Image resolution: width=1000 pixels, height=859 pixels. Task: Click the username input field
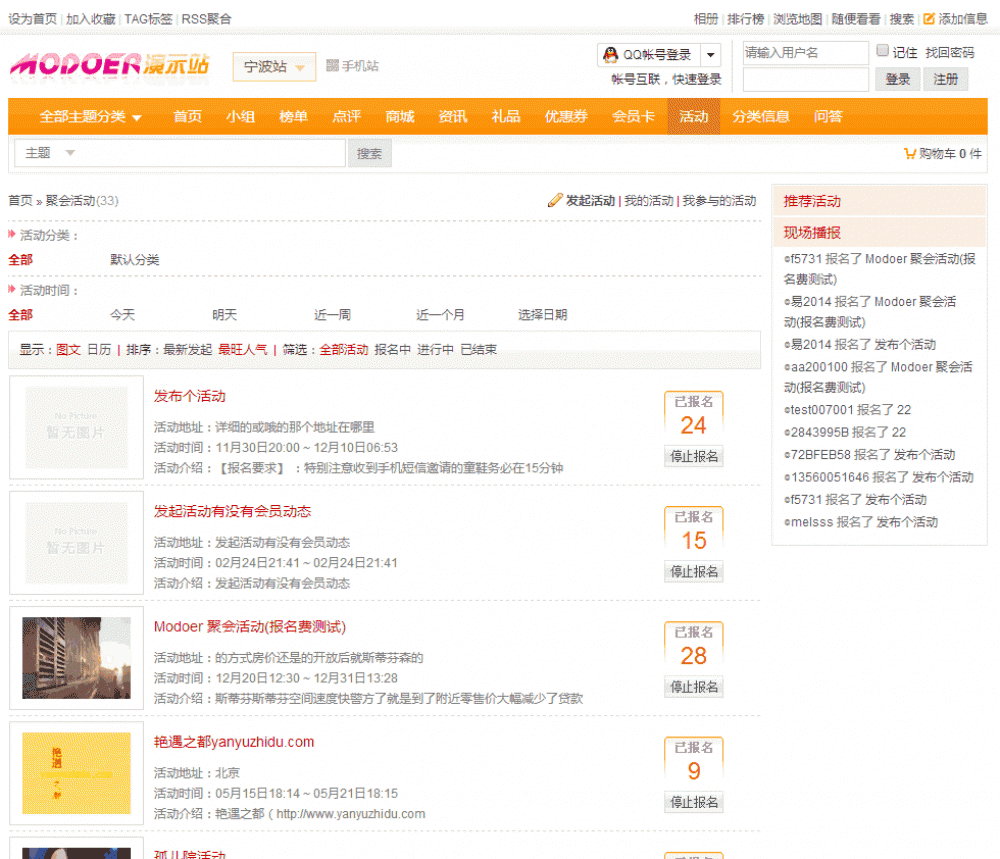(805, 52)
